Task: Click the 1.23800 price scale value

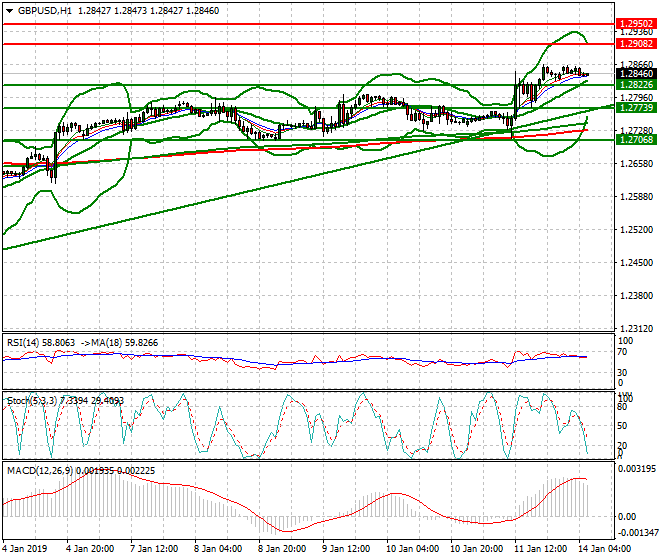Action: [636, 296]
